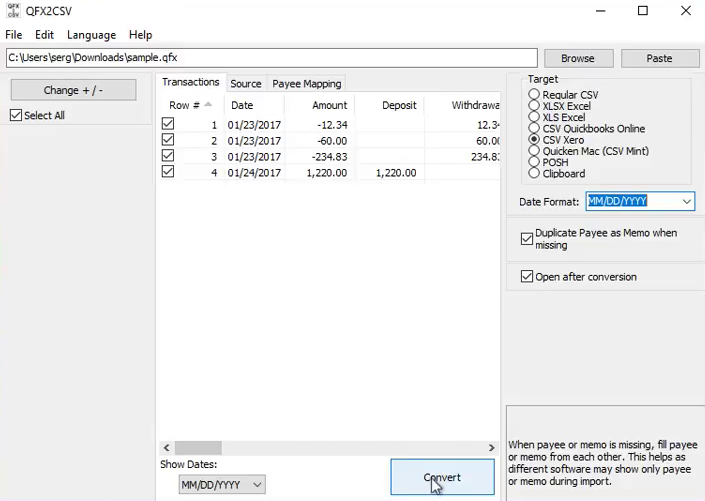Click the right arrow of horizontal scrollbar
The height and width of the screenshot is (501, 705).
coord(491,448)
